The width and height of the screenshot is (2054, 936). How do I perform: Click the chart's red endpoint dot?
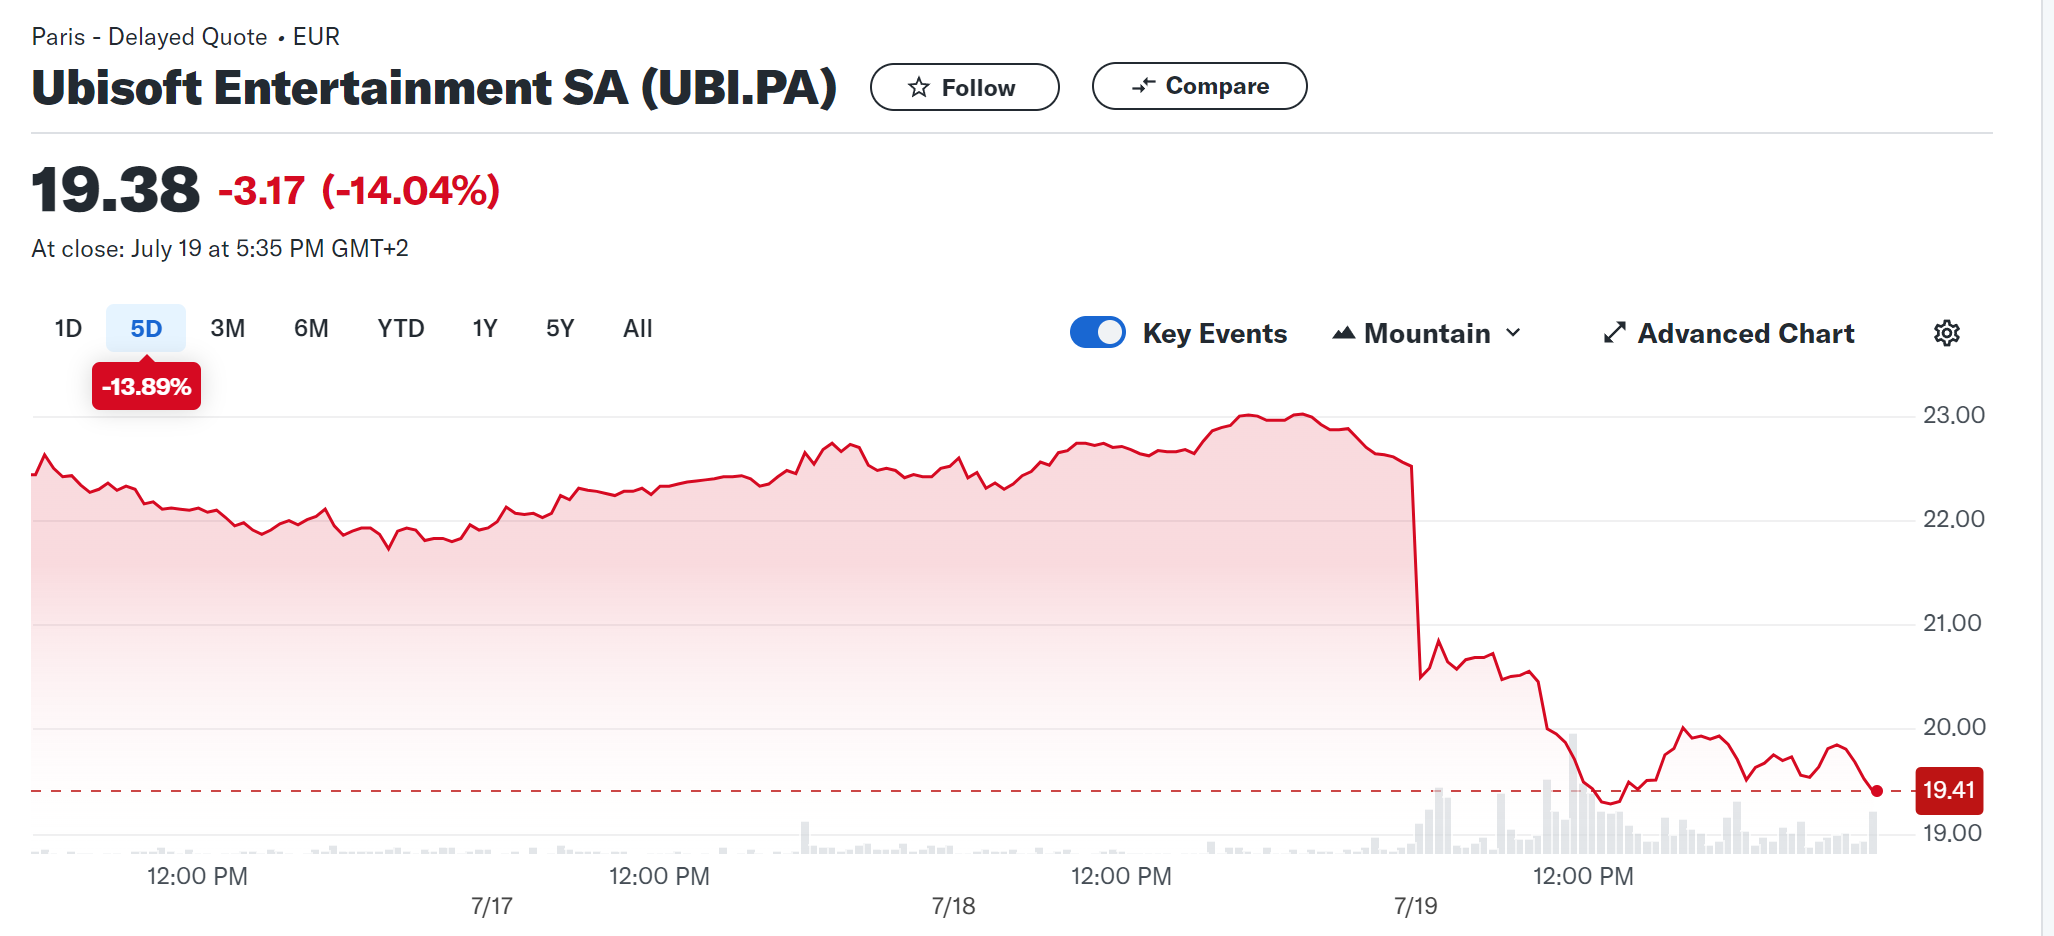pos(1877,791)
